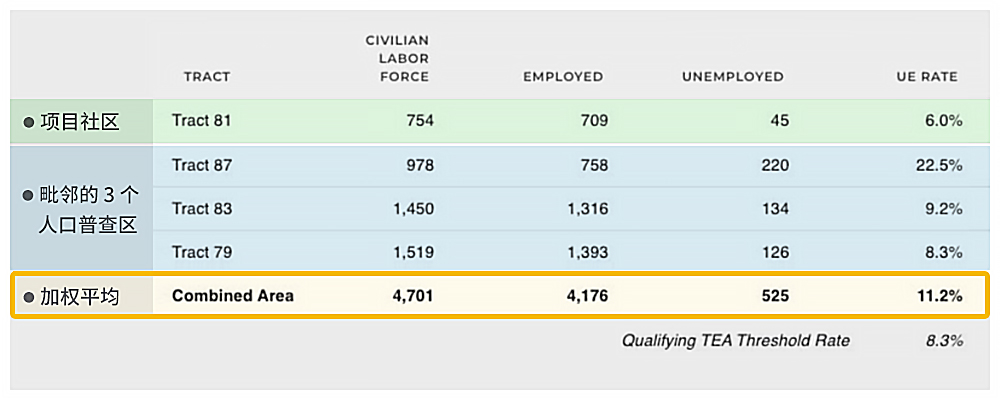This screenshot has height=400, width=1000.
Task: Click the UE RATE column header
Action: [x=927, y=77]
